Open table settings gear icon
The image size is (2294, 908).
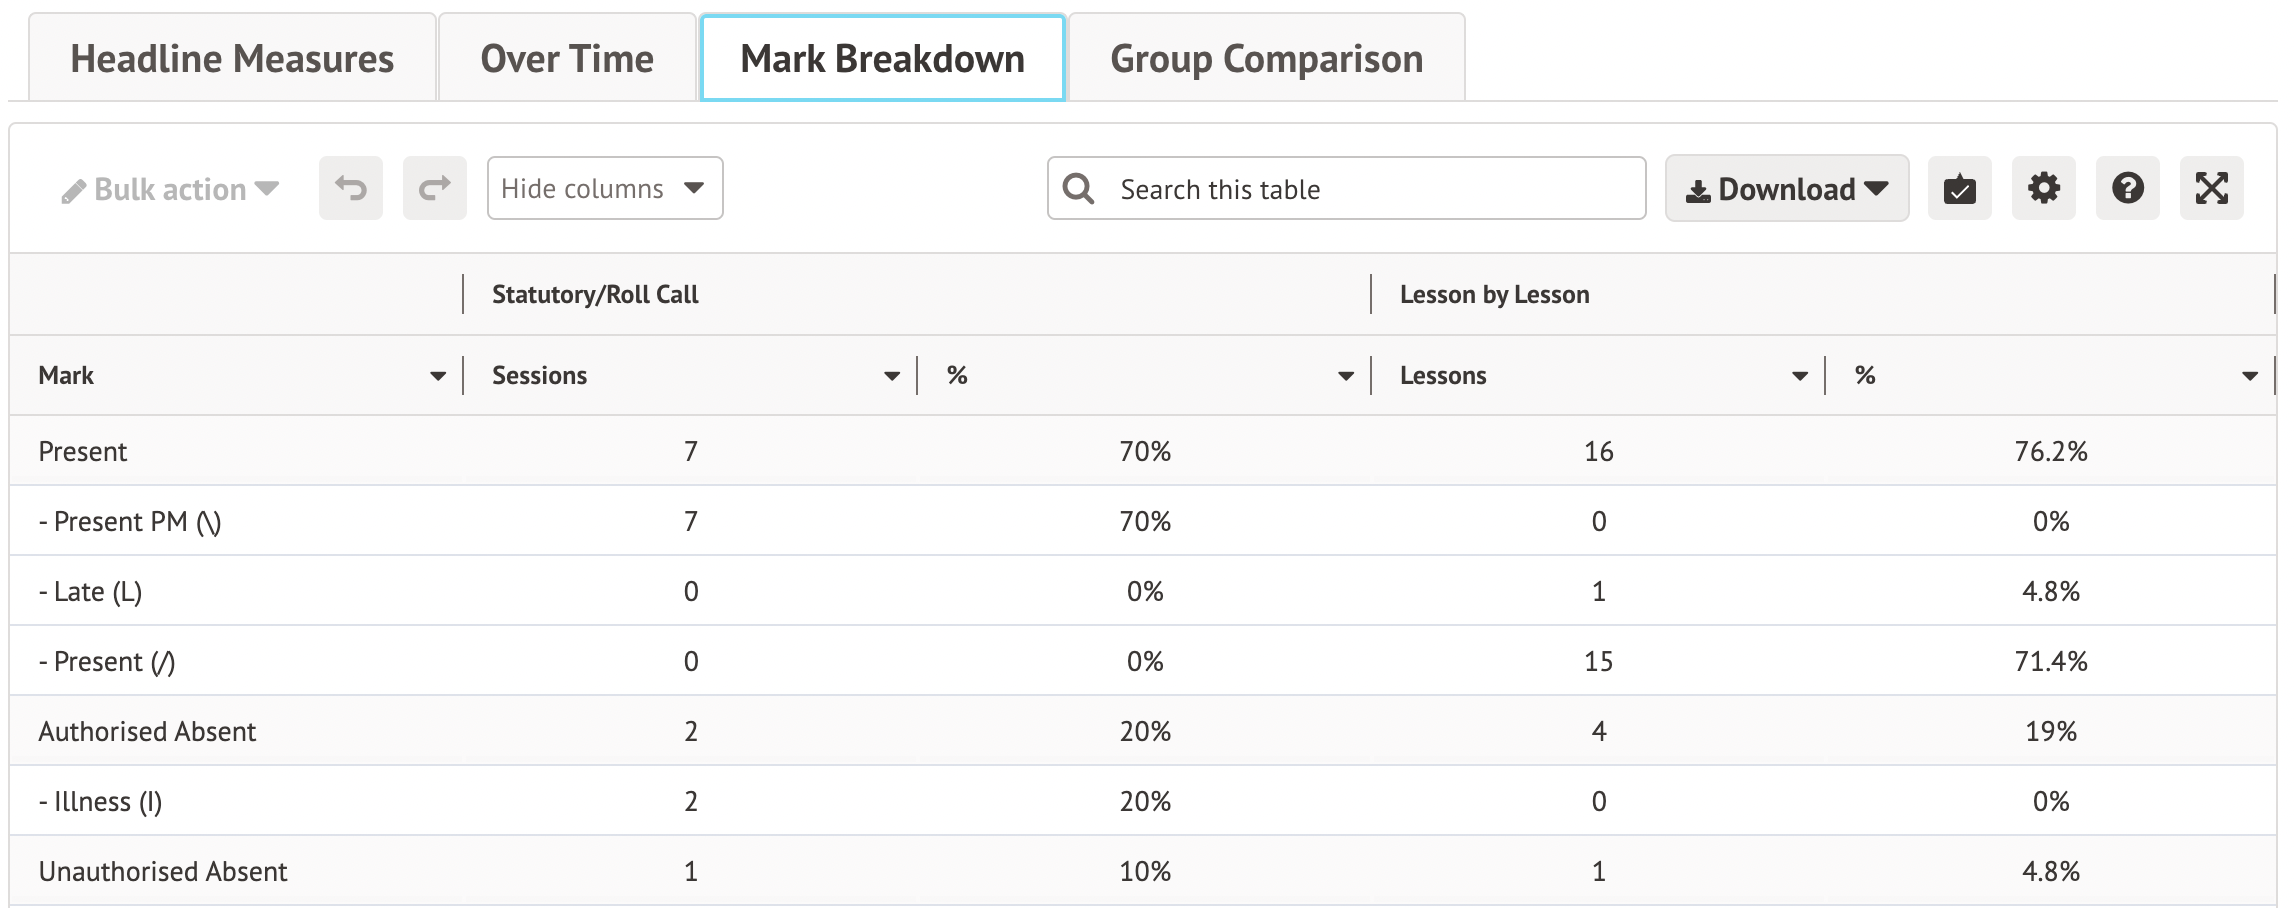click(2043, 188)
